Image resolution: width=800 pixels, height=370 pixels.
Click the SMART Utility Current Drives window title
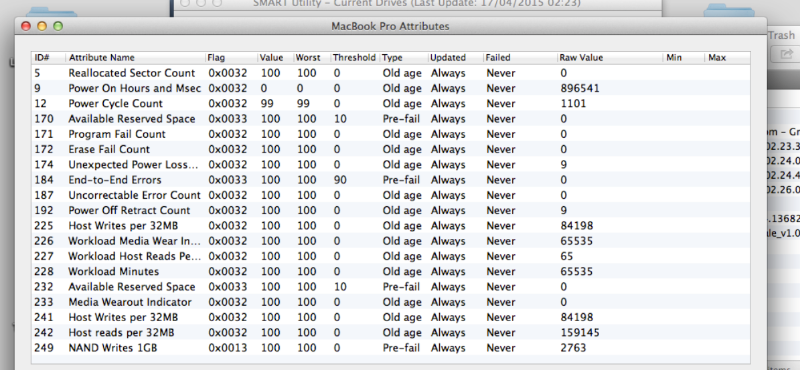pos(417,4)
